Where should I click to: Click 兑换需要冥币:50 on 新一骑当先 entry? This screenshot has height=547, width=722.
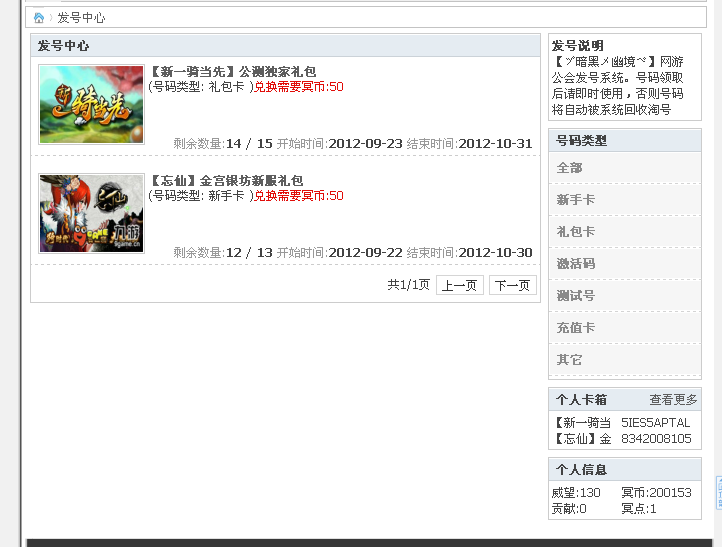pyautogui.click(x=299, y=87)
